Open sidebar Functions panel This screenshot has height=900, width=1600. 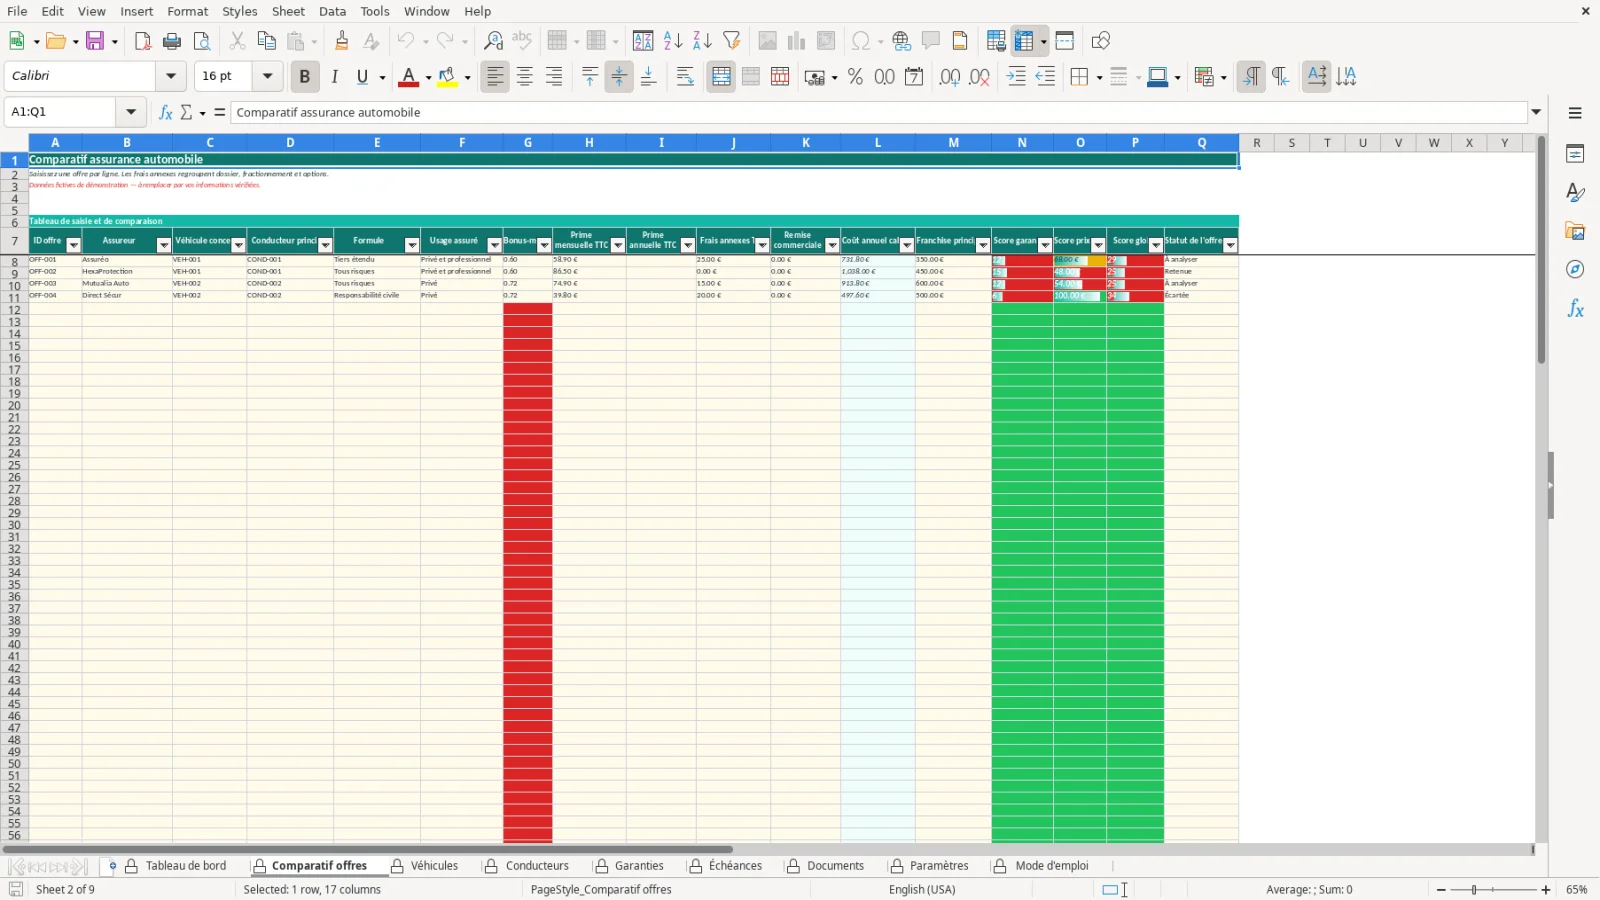[1575, 309]
